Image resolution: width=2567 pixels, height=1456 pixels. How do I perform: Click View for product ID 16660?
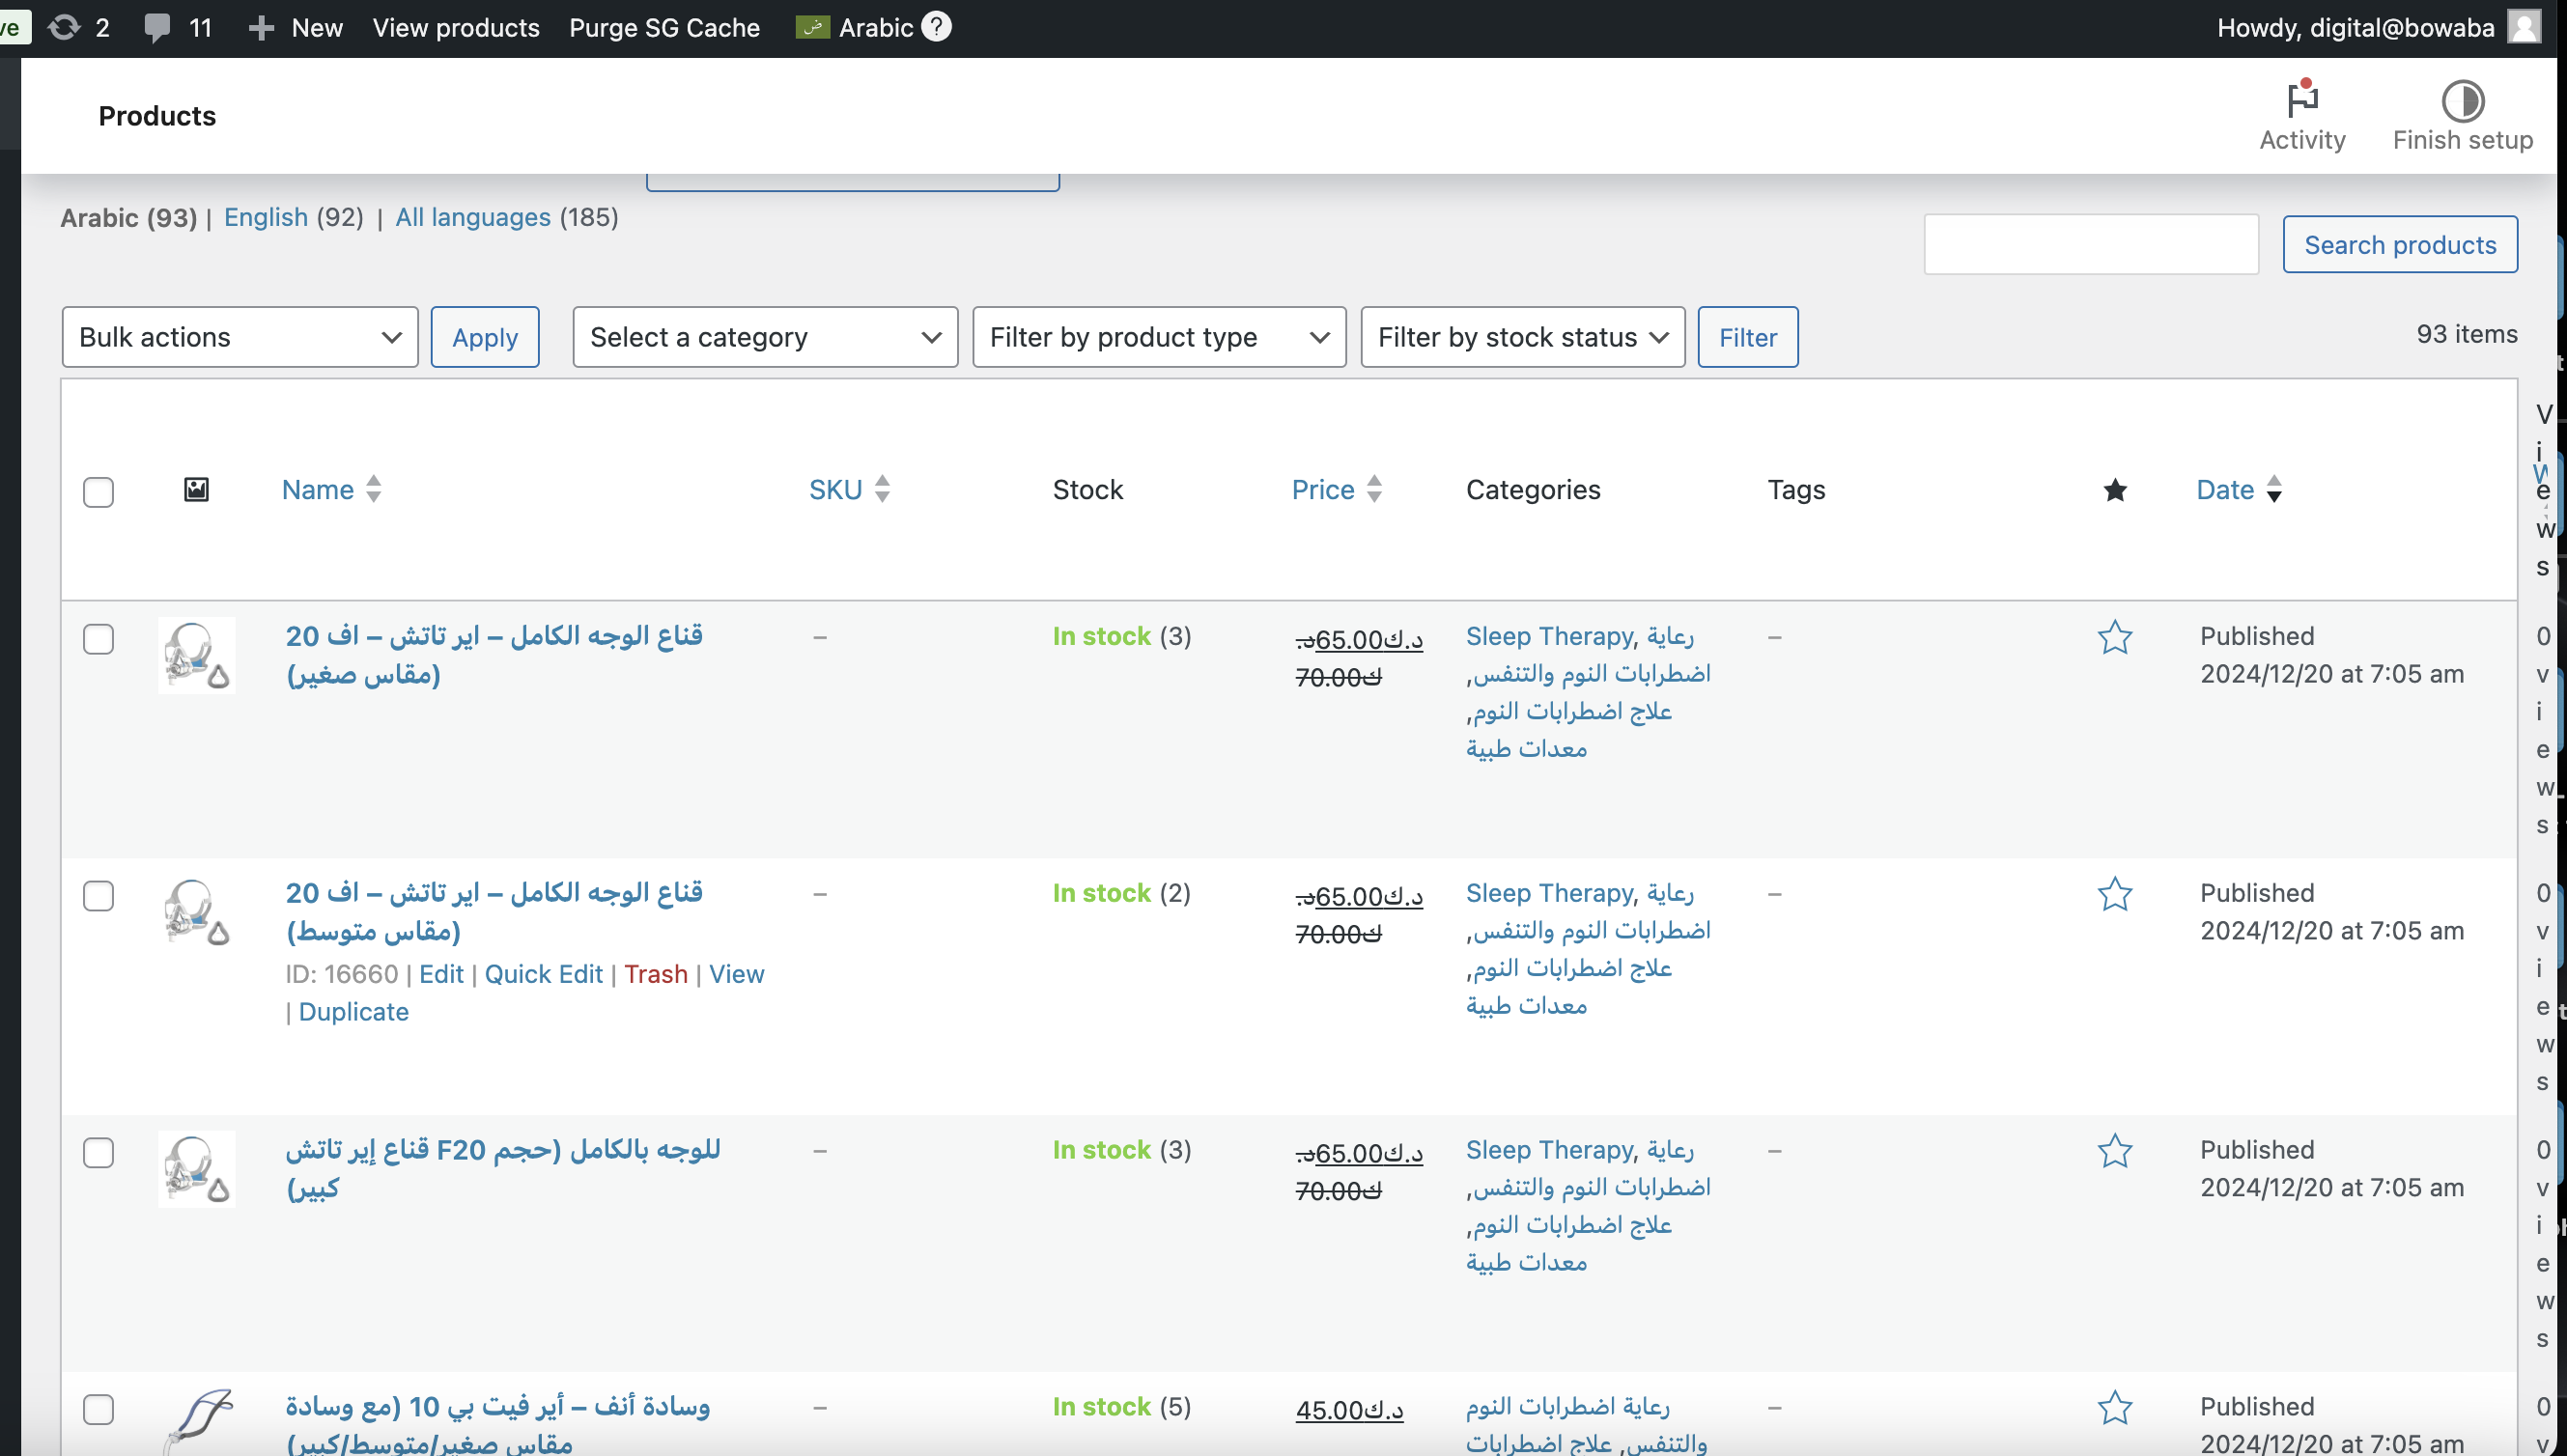coord(737,974)
